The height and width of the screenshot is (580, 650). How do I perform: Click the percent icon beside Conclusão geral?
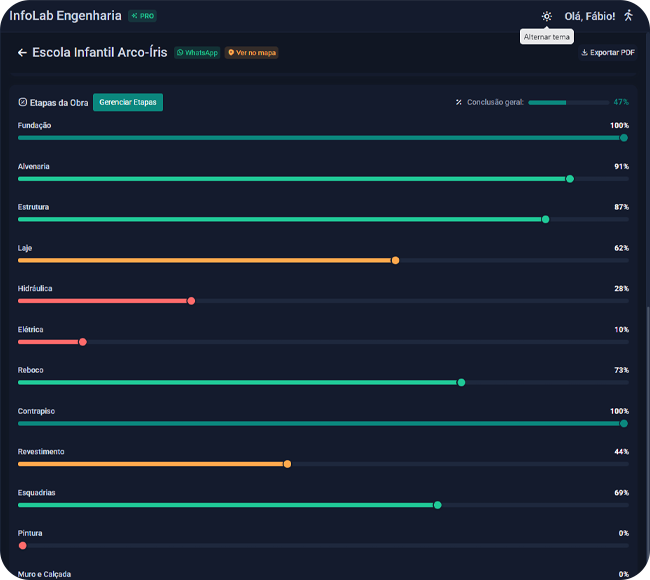(458, 102)
